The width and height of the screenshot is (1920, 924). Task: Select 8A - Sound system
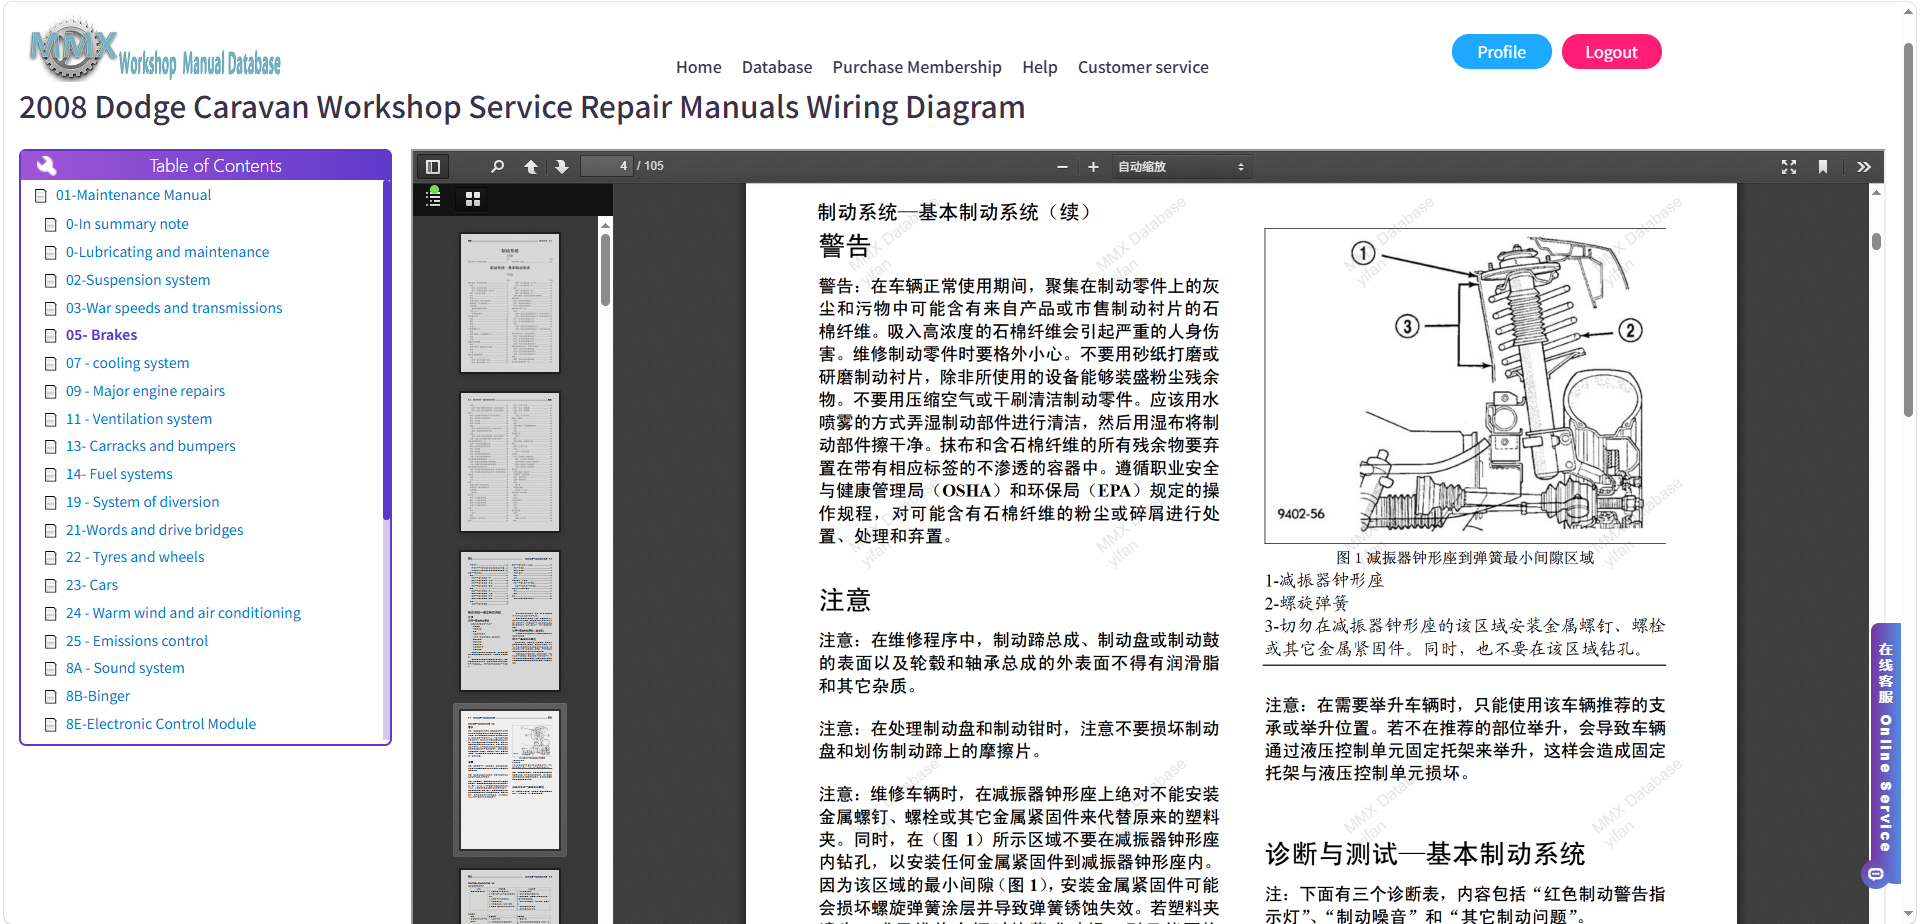tap(125, 668)
